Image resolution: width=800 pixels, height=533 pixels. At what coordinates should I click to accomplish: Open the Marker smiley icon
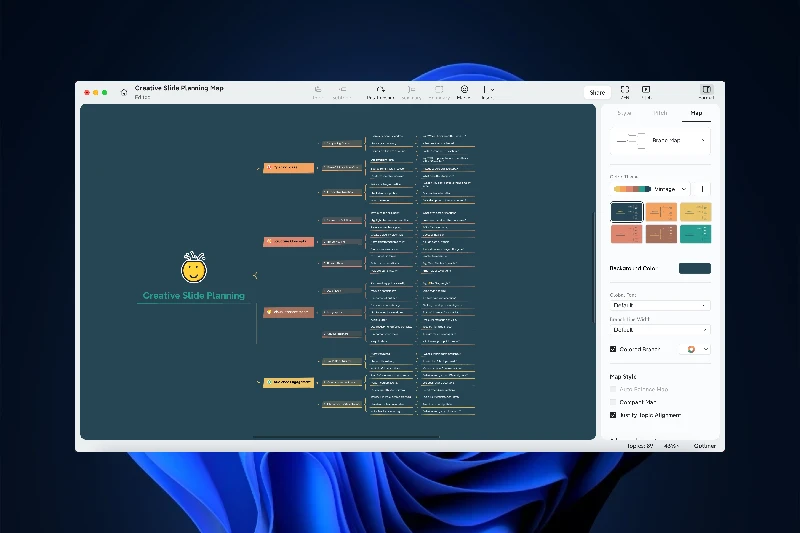tap(463, 90)
